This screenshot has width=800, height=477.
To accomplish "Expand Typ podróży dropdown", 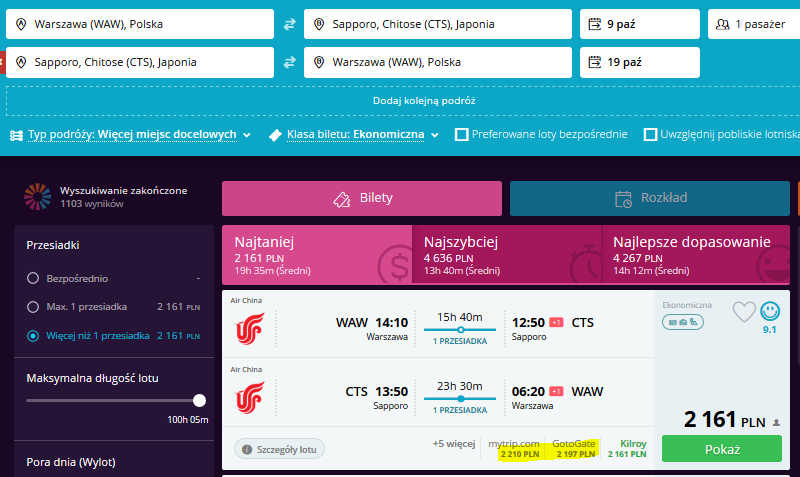I will (131, 135).
